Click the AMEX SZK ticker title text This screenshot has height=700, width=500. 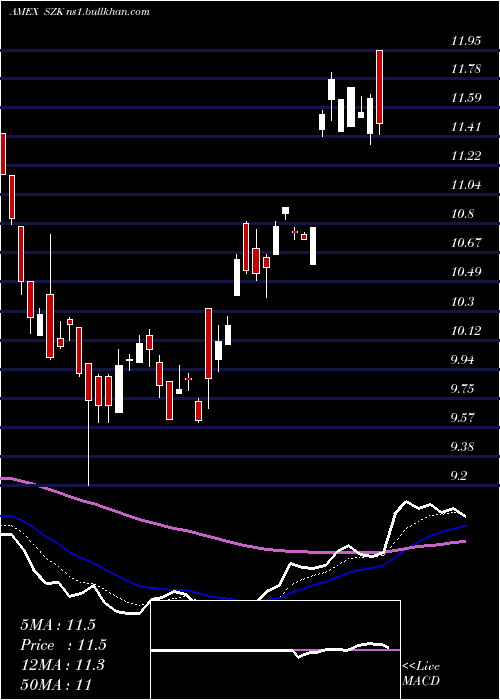(37, 12)
